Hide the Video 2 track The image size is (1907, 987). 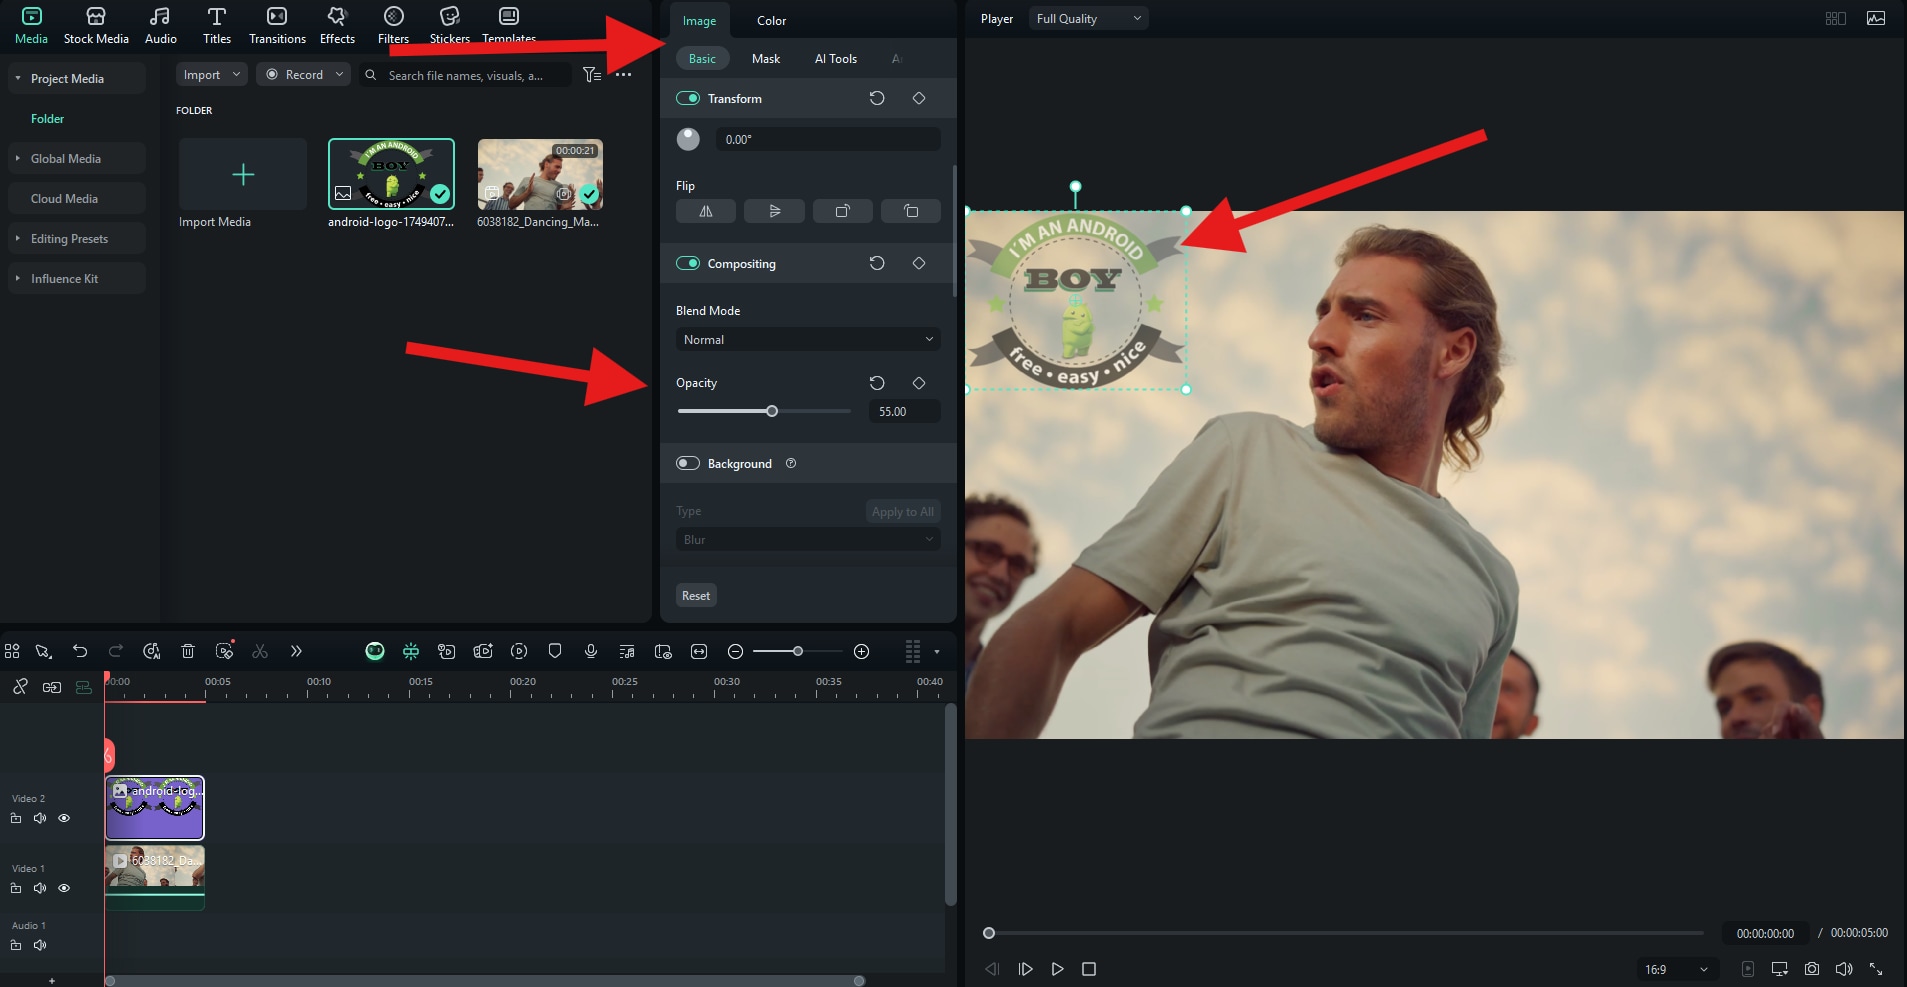64,818
